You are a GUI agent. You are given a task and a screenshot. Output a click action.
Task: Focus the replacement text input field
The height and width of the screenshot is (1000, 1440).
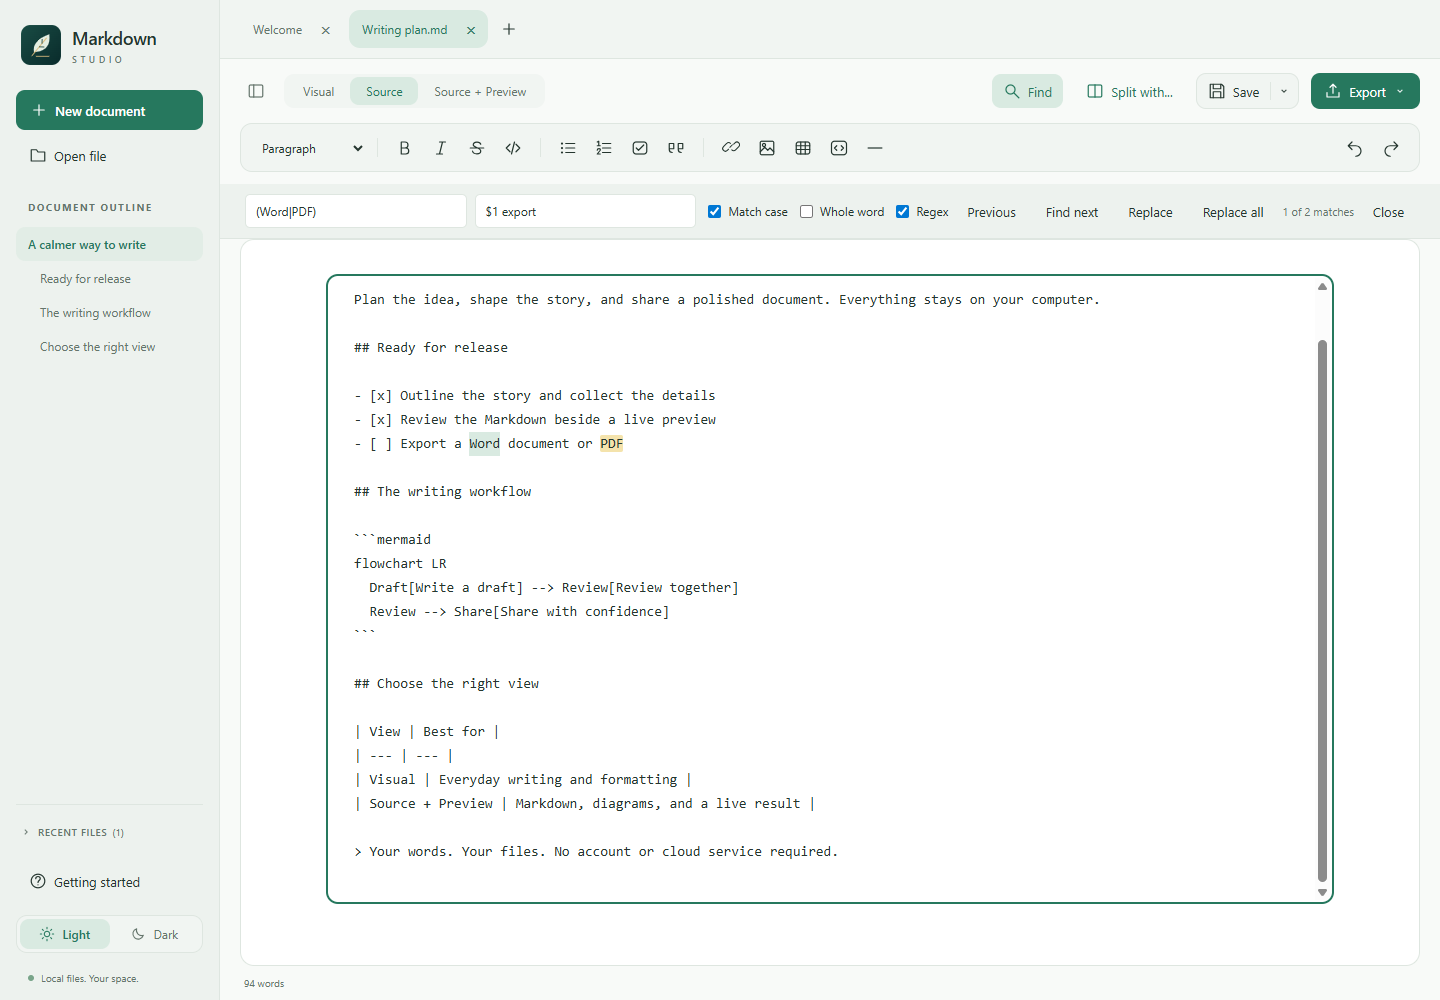click(585, 211)
